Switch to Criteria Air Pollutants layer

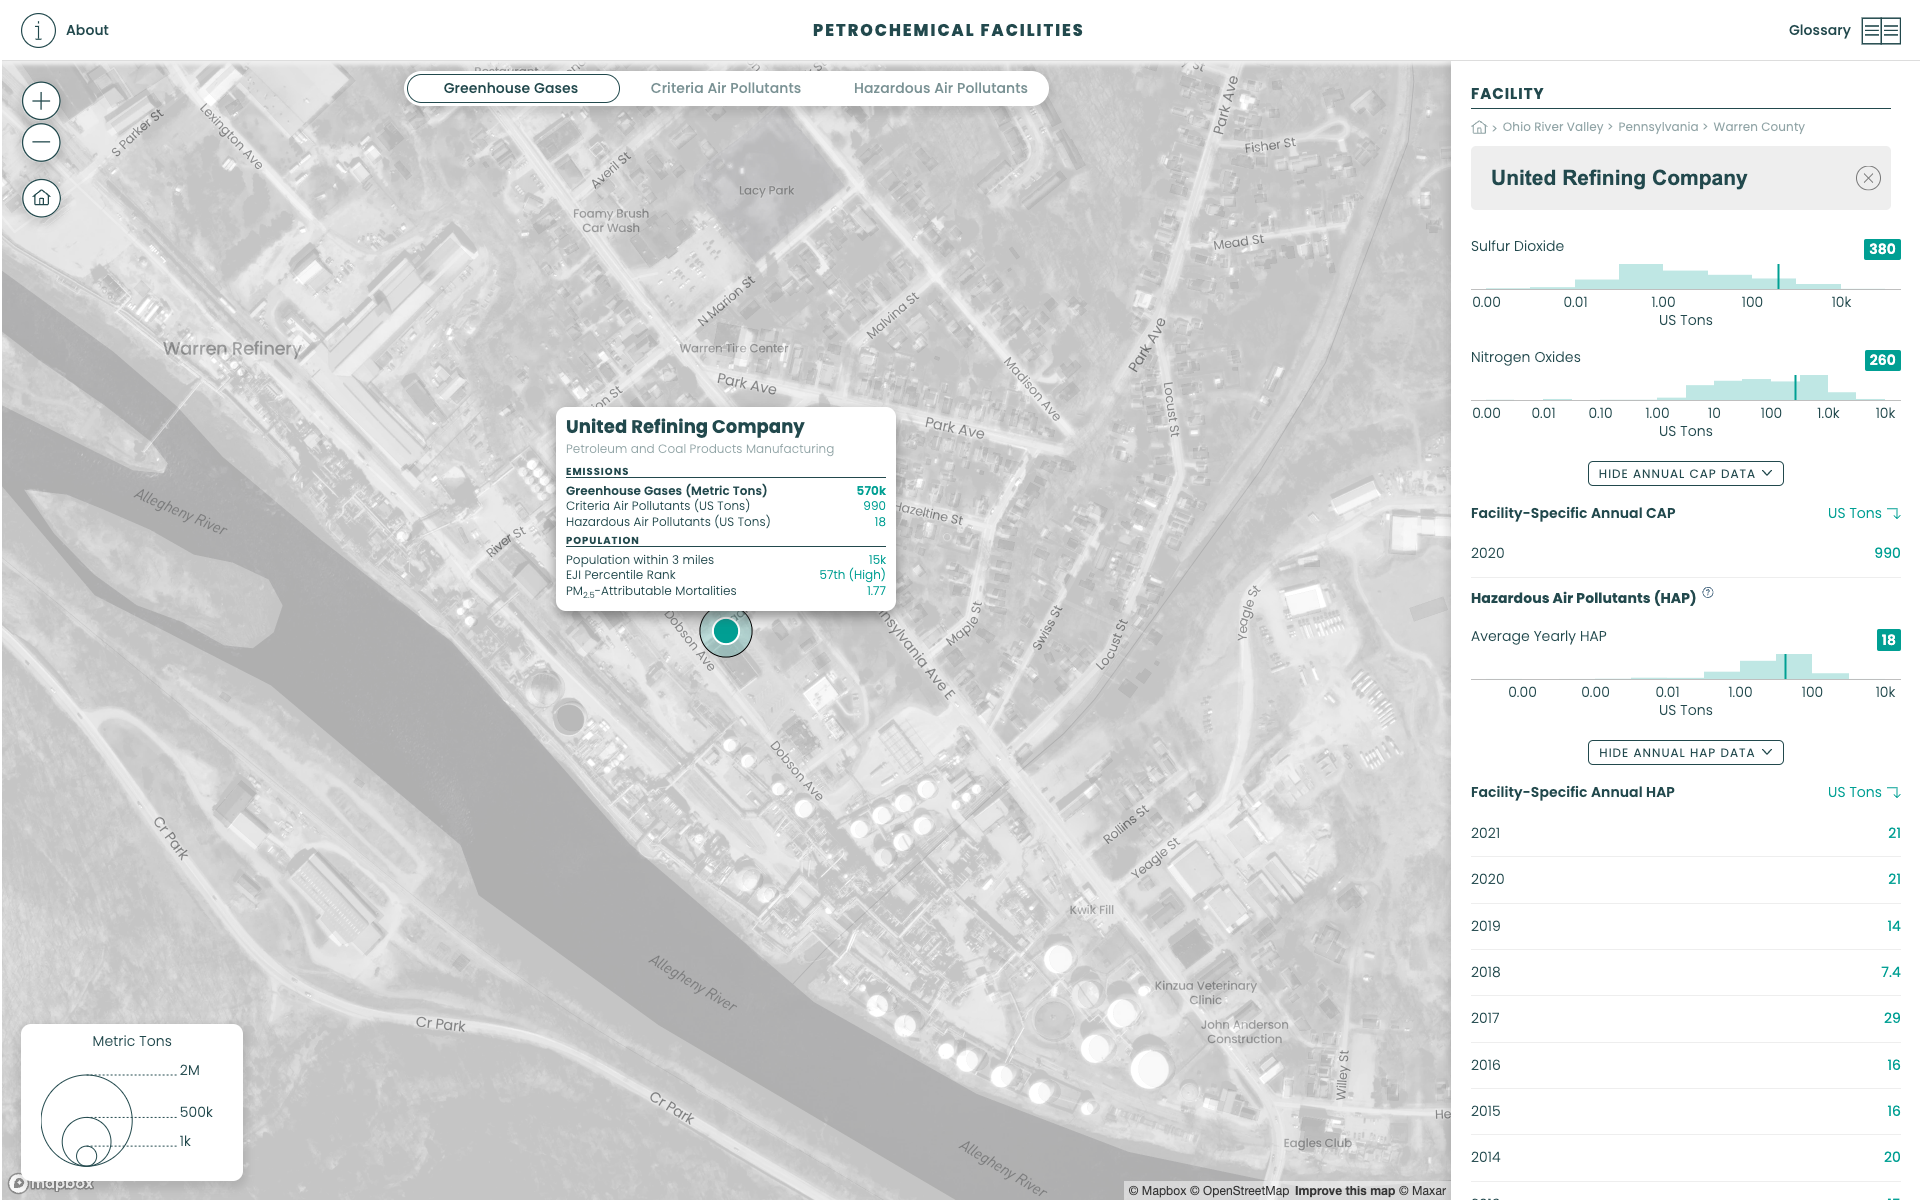point(725,88)
